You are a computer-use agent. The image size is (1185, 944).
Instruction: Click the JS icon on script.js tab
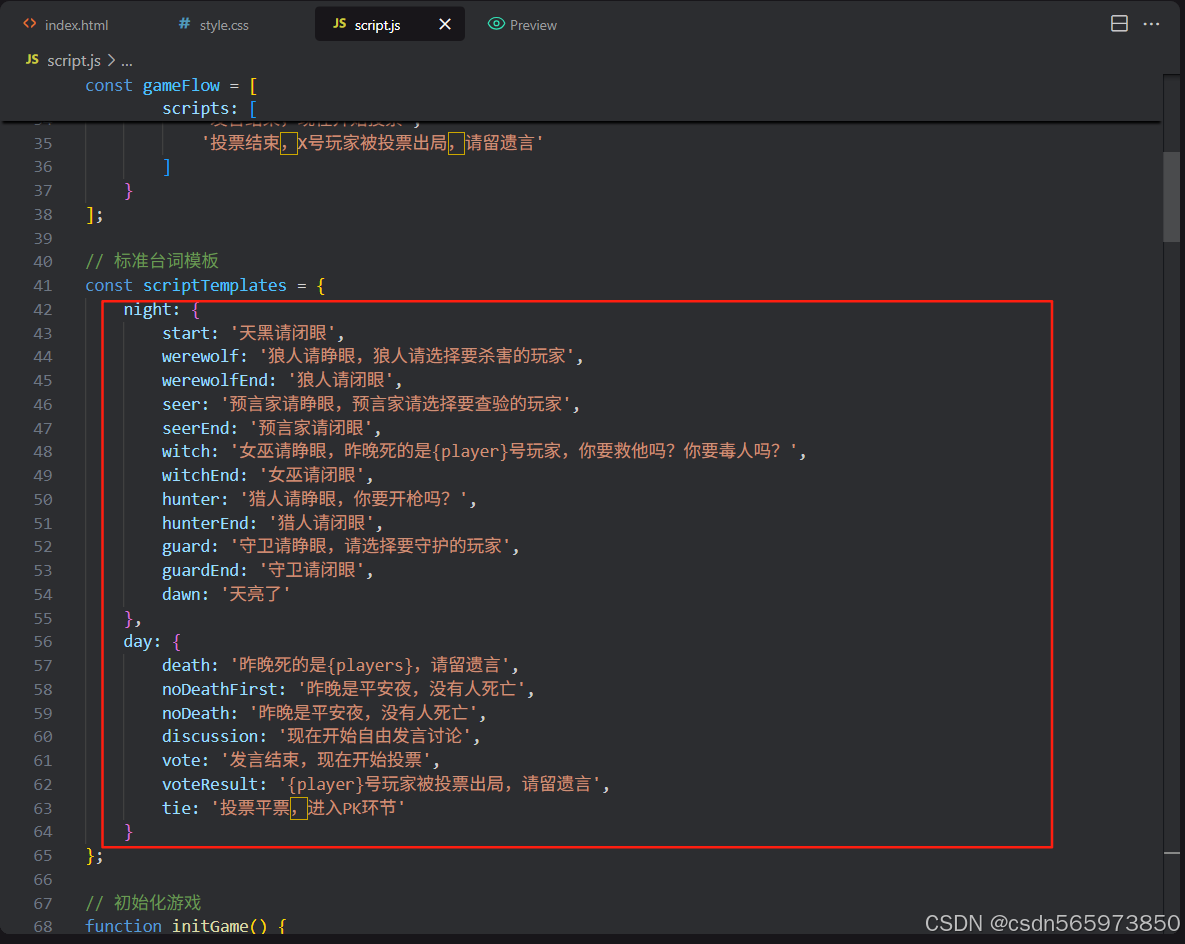point(339,24)
